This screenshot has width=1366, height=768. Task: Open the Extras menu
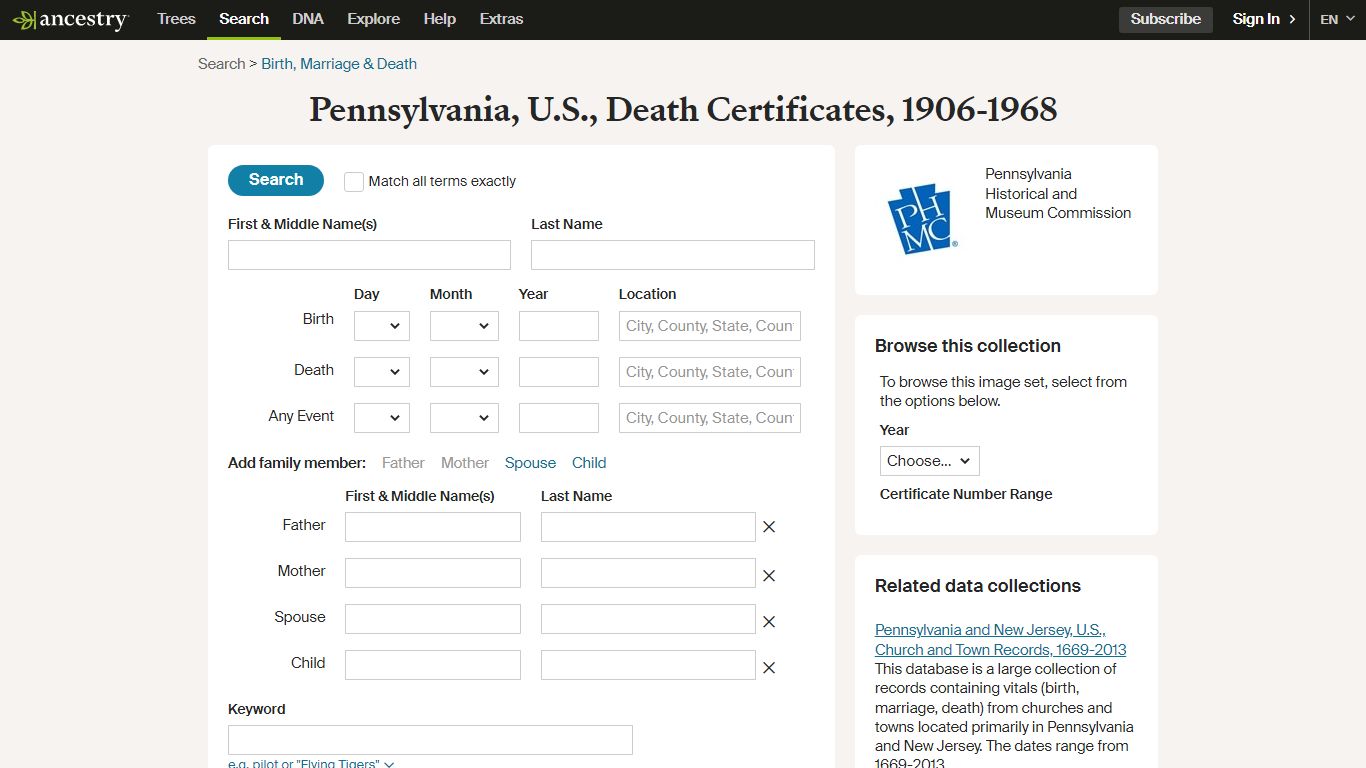click(x=501, y=19)
